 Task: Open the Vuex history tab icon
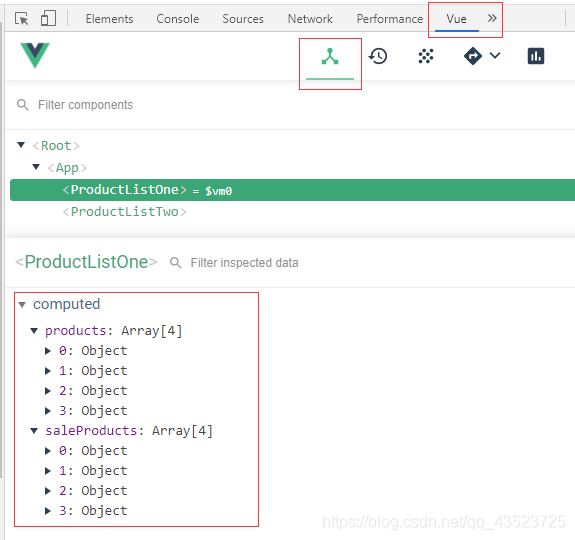378,56
